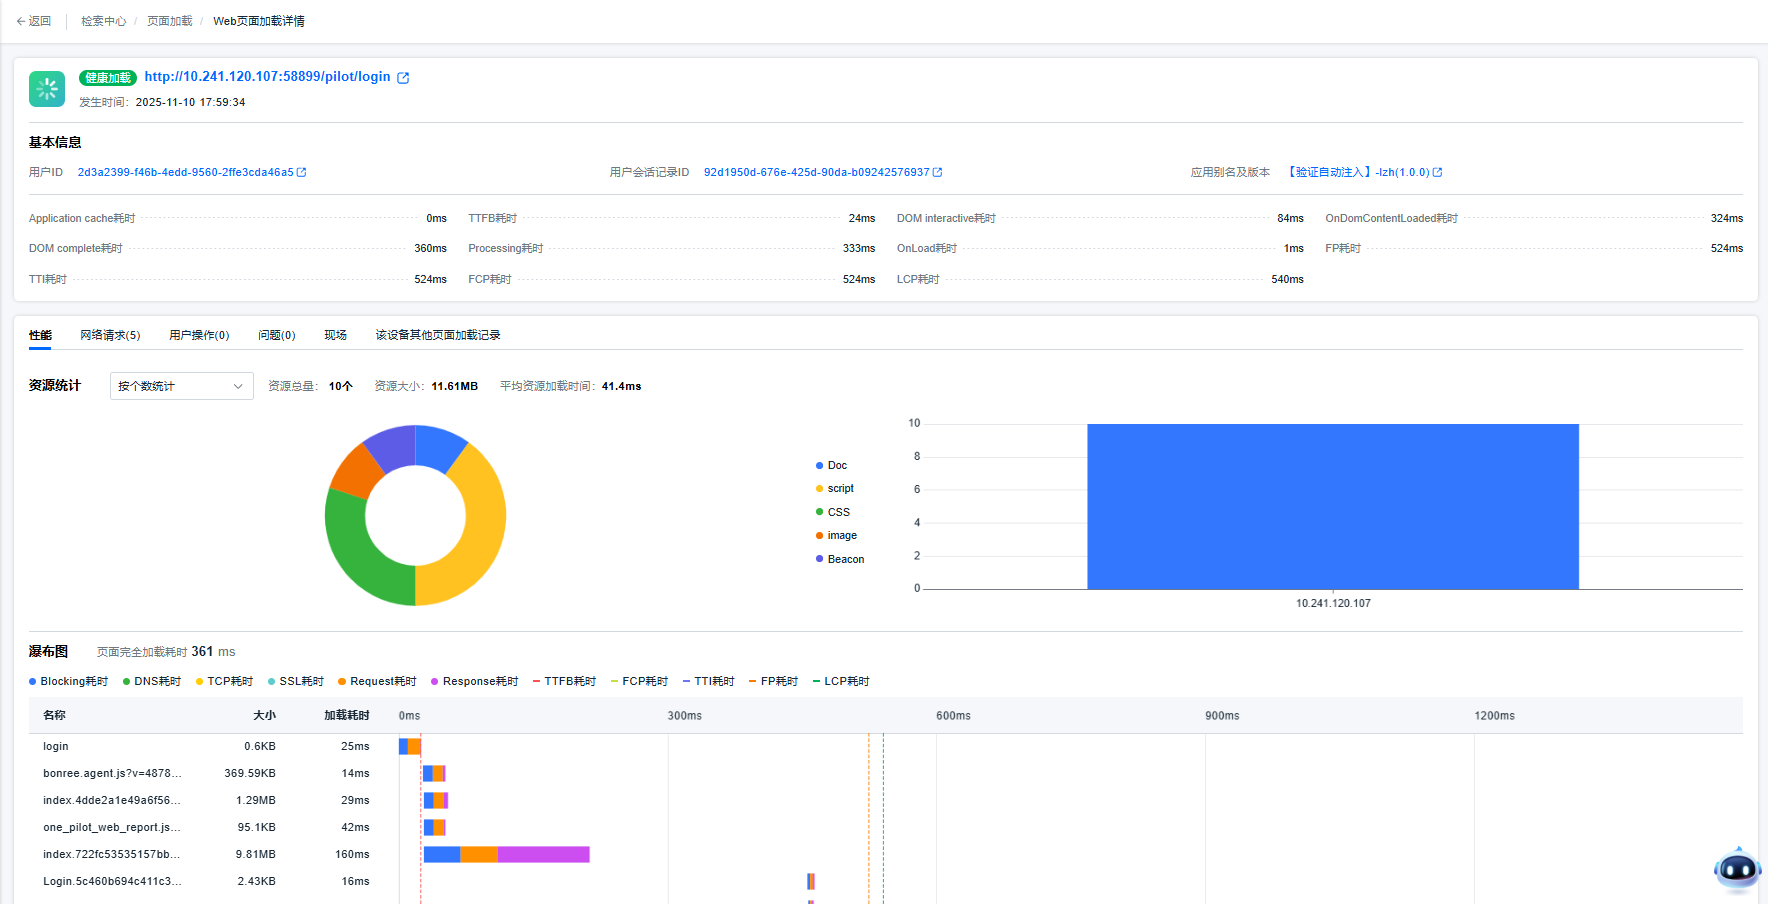Open the external link icon beside the page URL
The height and width of the screenshot is (904, 1768).
click(x=403, y=78)
